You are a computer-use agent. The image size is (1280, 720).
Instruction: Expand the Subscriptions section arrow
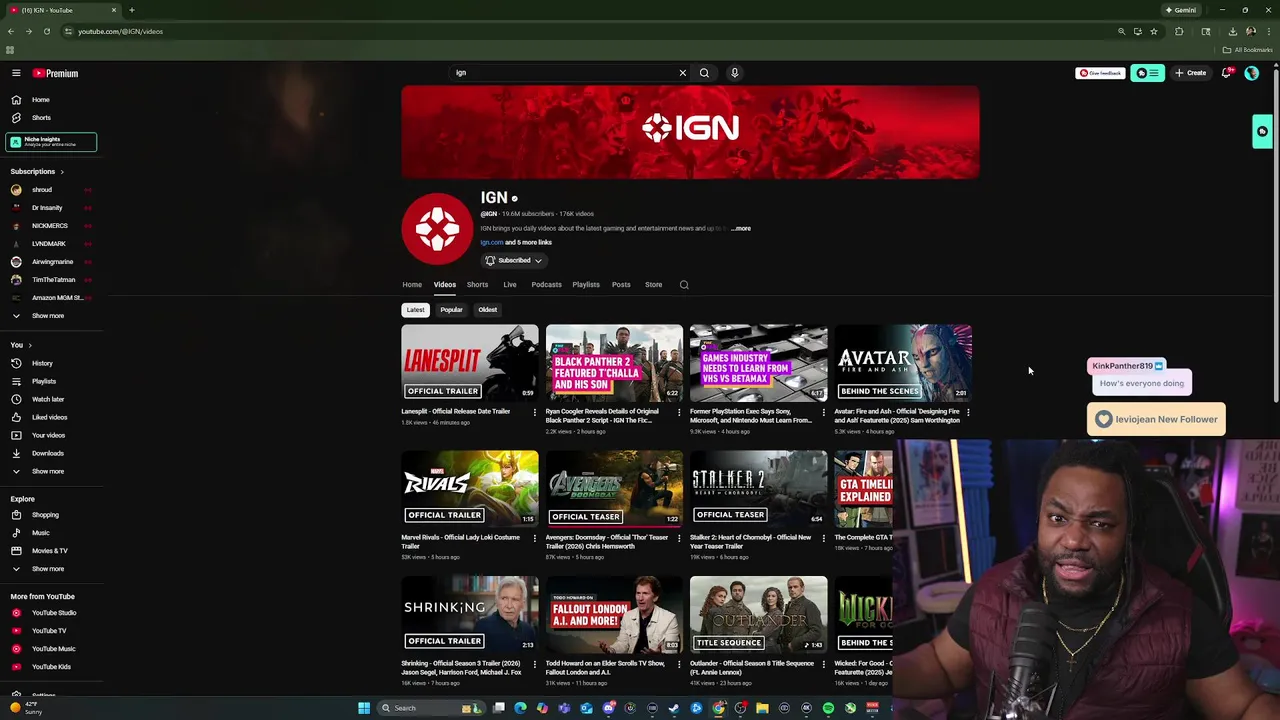click(62, 172)
